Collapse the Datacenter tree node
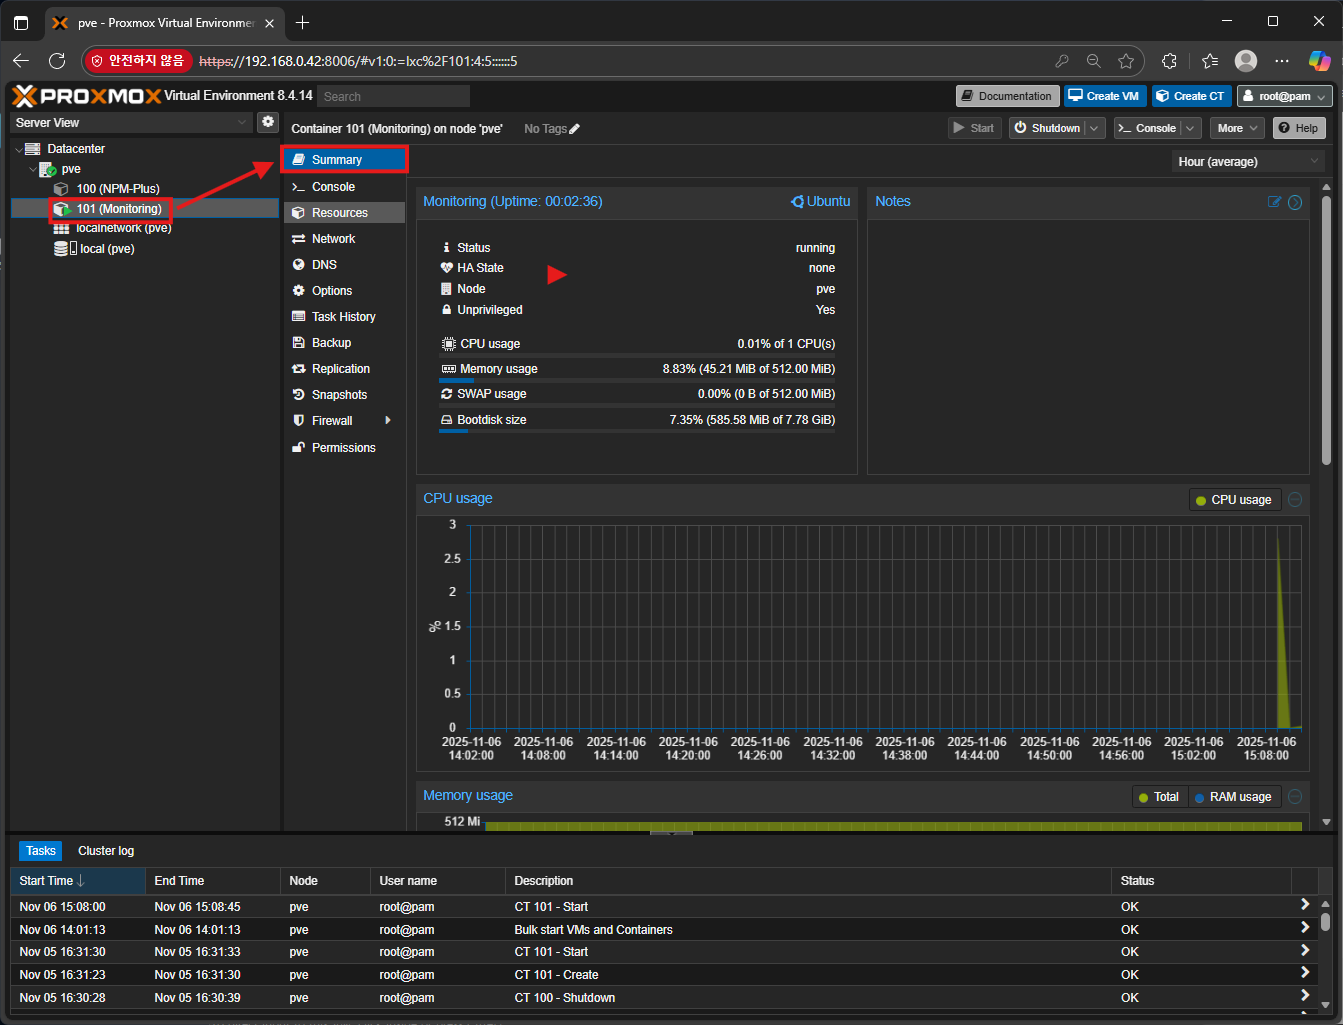 (19, 149)
